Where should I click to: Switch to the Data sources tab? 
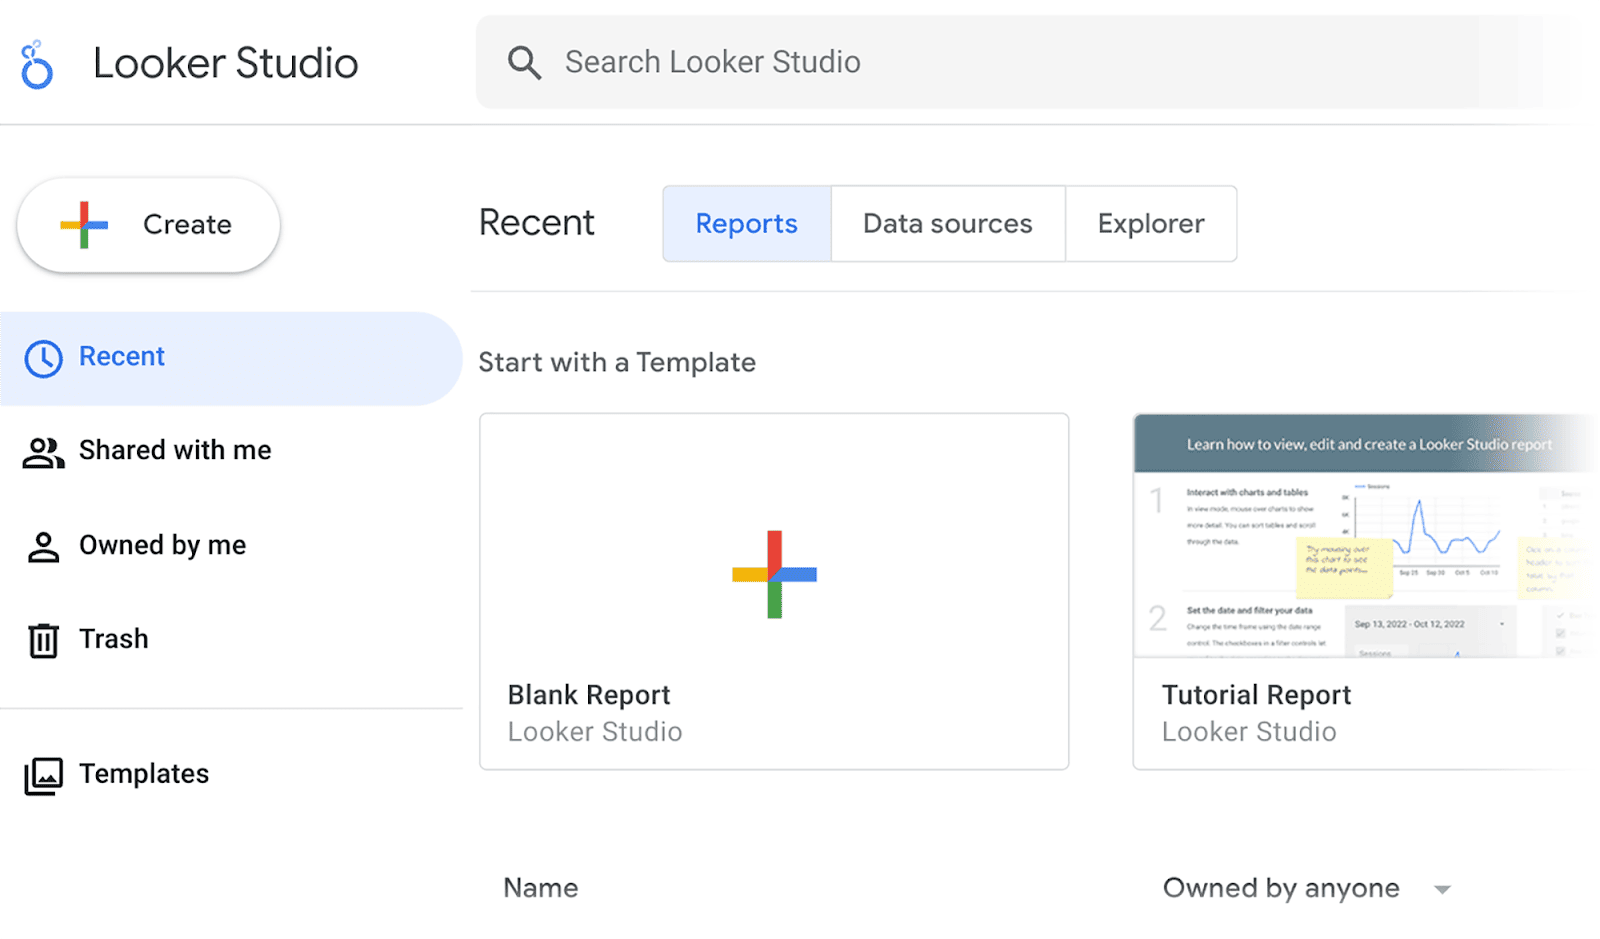(x=947, y=224)
